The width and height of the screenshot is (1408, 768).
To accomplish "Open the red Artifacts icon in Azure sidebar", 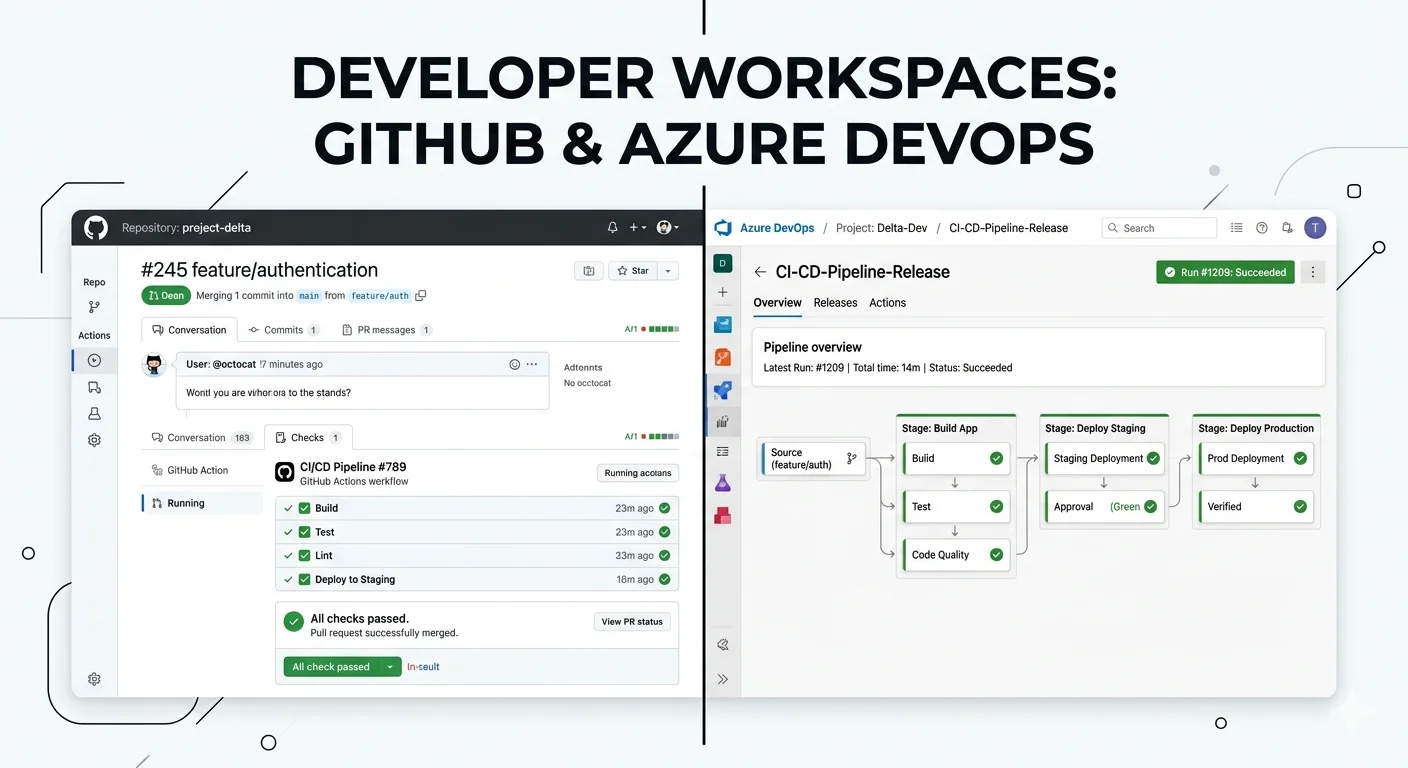I will click(723, 516).
